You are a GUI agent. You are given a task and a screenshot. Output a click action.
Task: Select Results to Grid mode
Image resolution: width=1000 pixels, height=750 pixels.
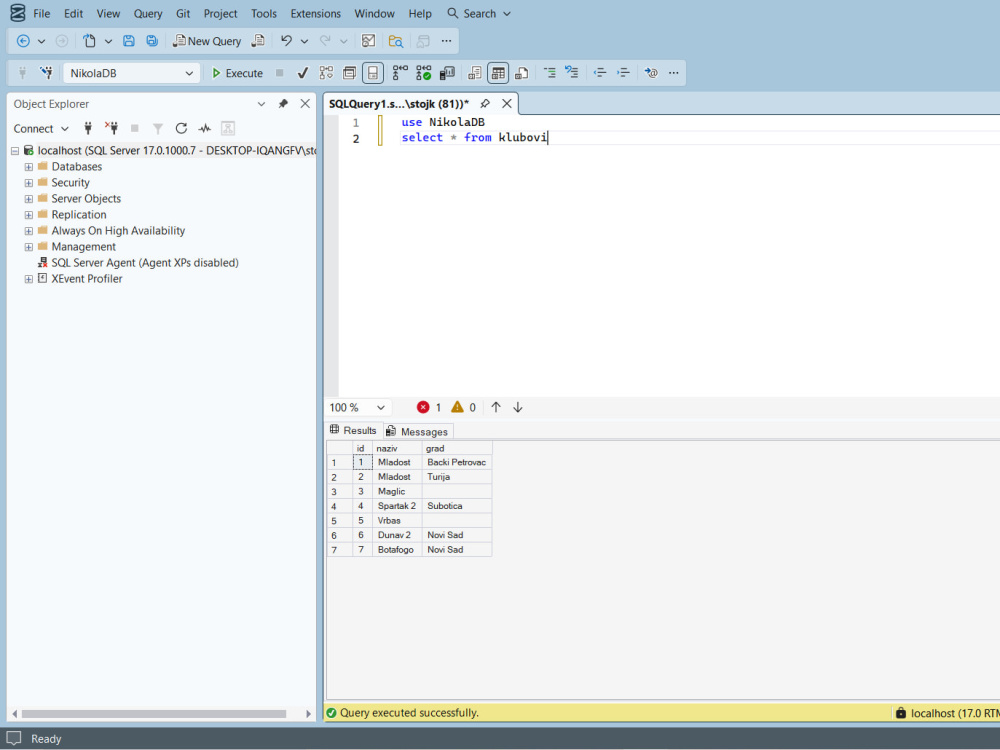click(498, 73)
